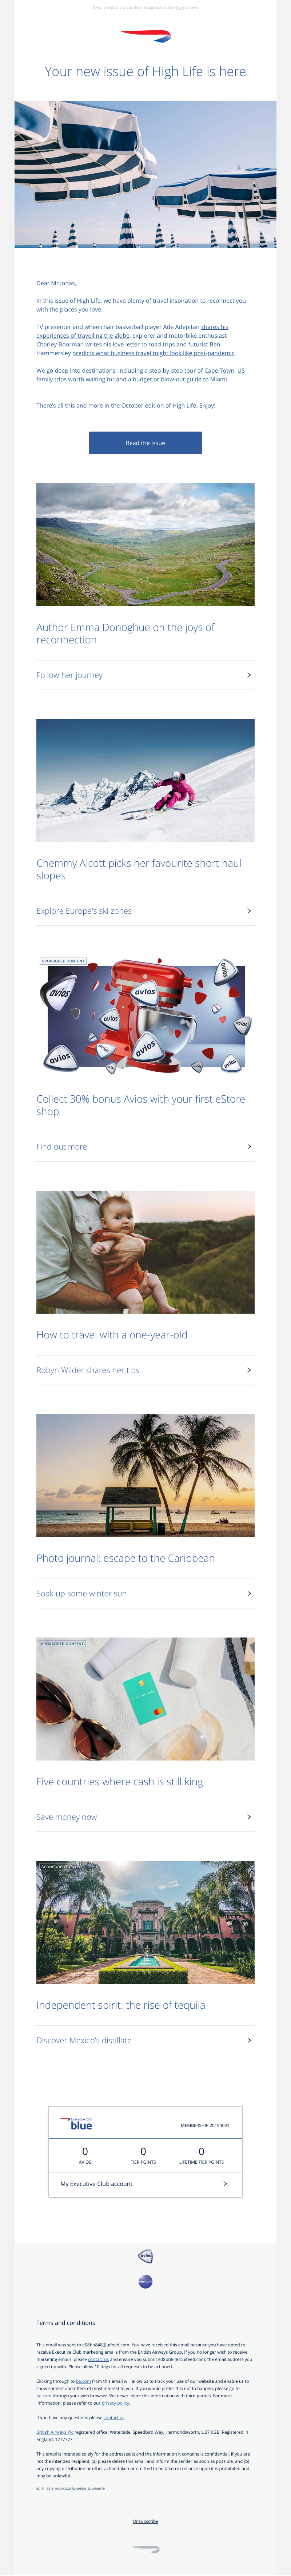Click Soak up some winter sun
This screenshot has width=291, height=2576.
[x=82, y=1594]
